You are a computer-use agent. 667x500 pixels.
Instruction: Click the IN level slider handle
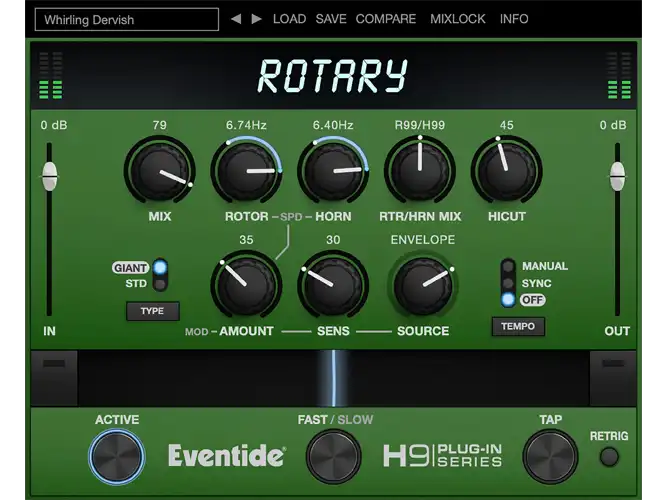click(x=50, y=176)
